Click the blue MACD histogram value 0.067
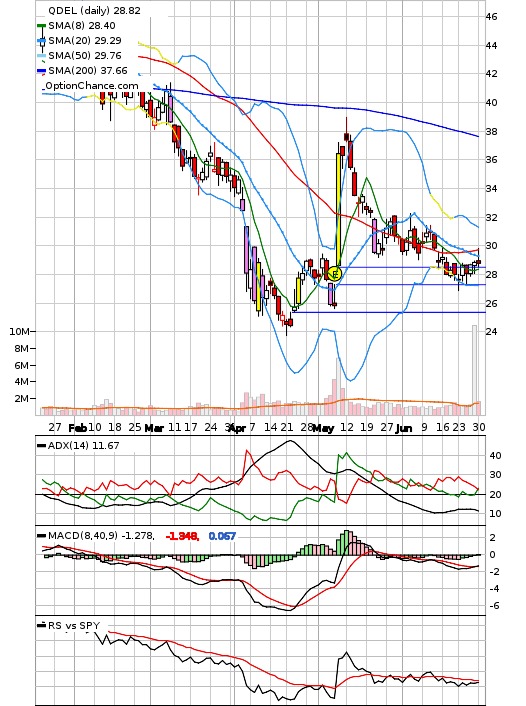 pyautogui.click(x=222, y=536)
